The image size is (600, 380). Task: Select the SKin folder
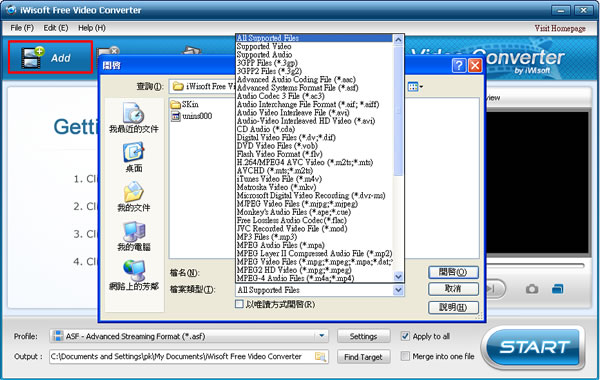[184, 104]
